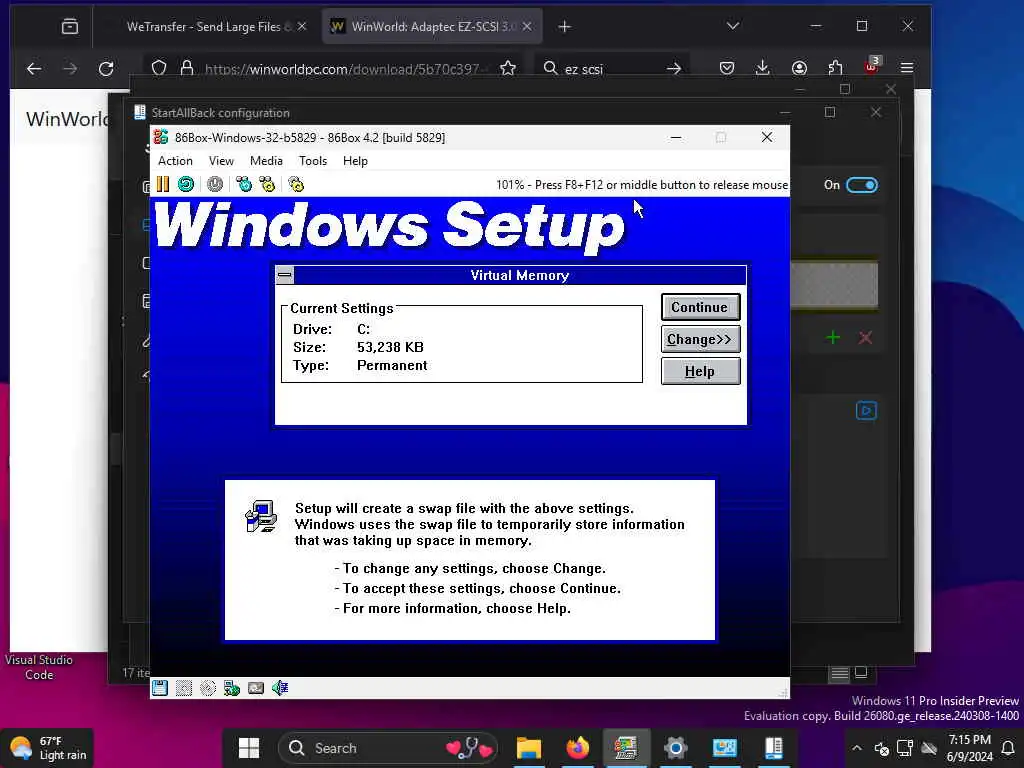The image size is (1024, 768).
Task: Open Settings gear on taskbar
Action: pyautogui.click(x=676, y=748)
